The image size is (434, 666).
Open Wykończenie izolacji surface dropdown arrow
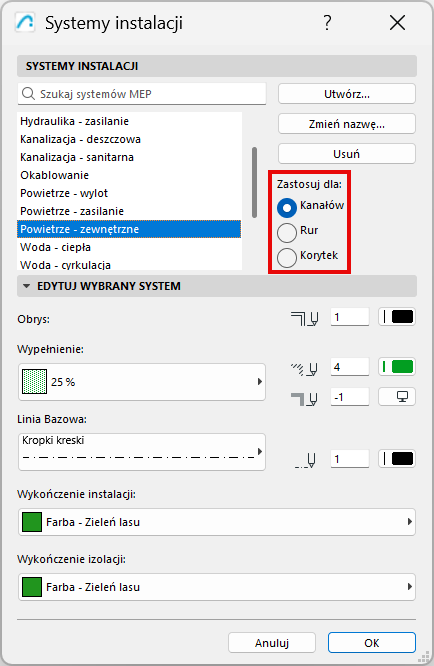point(409,587)
